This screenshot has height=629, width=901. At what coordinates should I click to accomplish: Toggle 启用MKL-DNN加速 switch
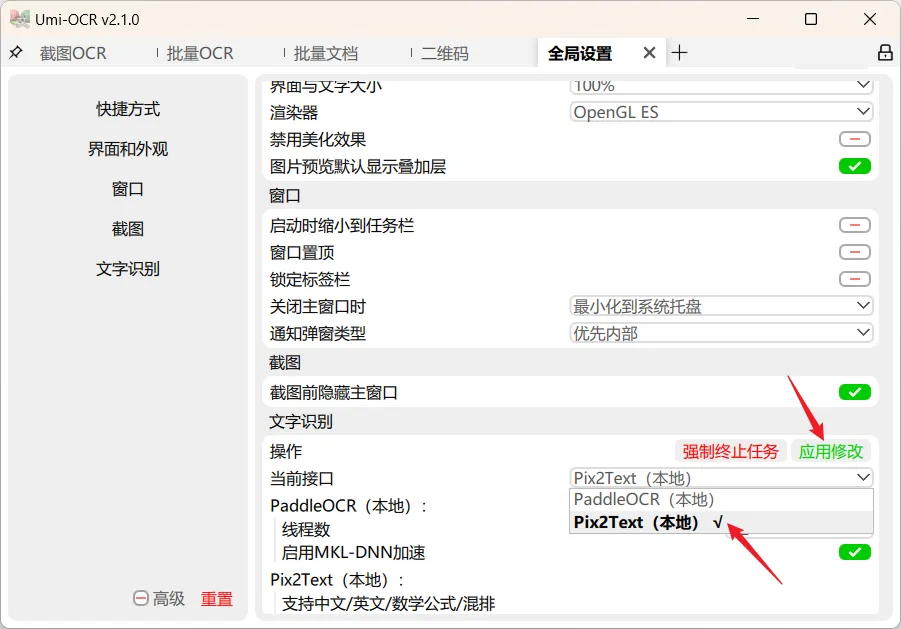(x=854, y=552)
